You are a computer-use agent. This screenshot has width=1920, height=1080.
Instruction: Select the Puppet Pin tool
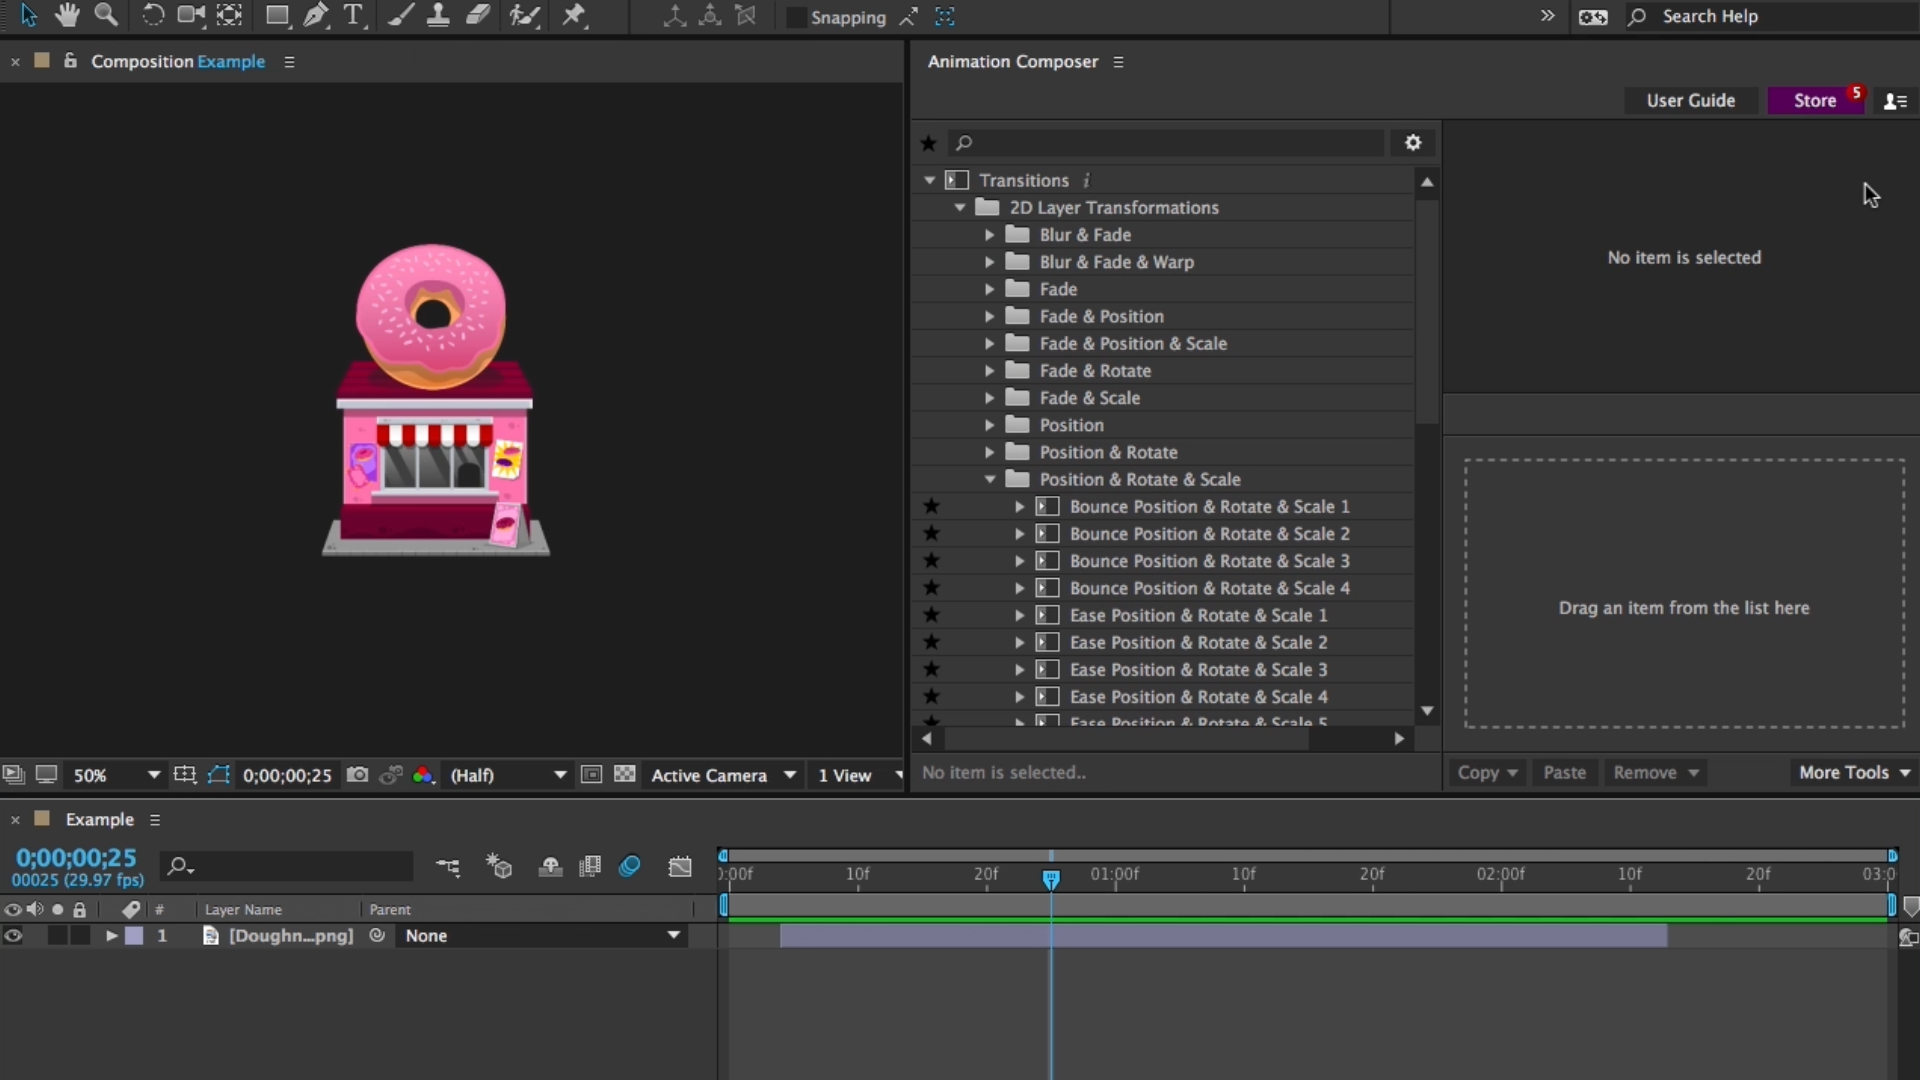[x=575, y=15]
